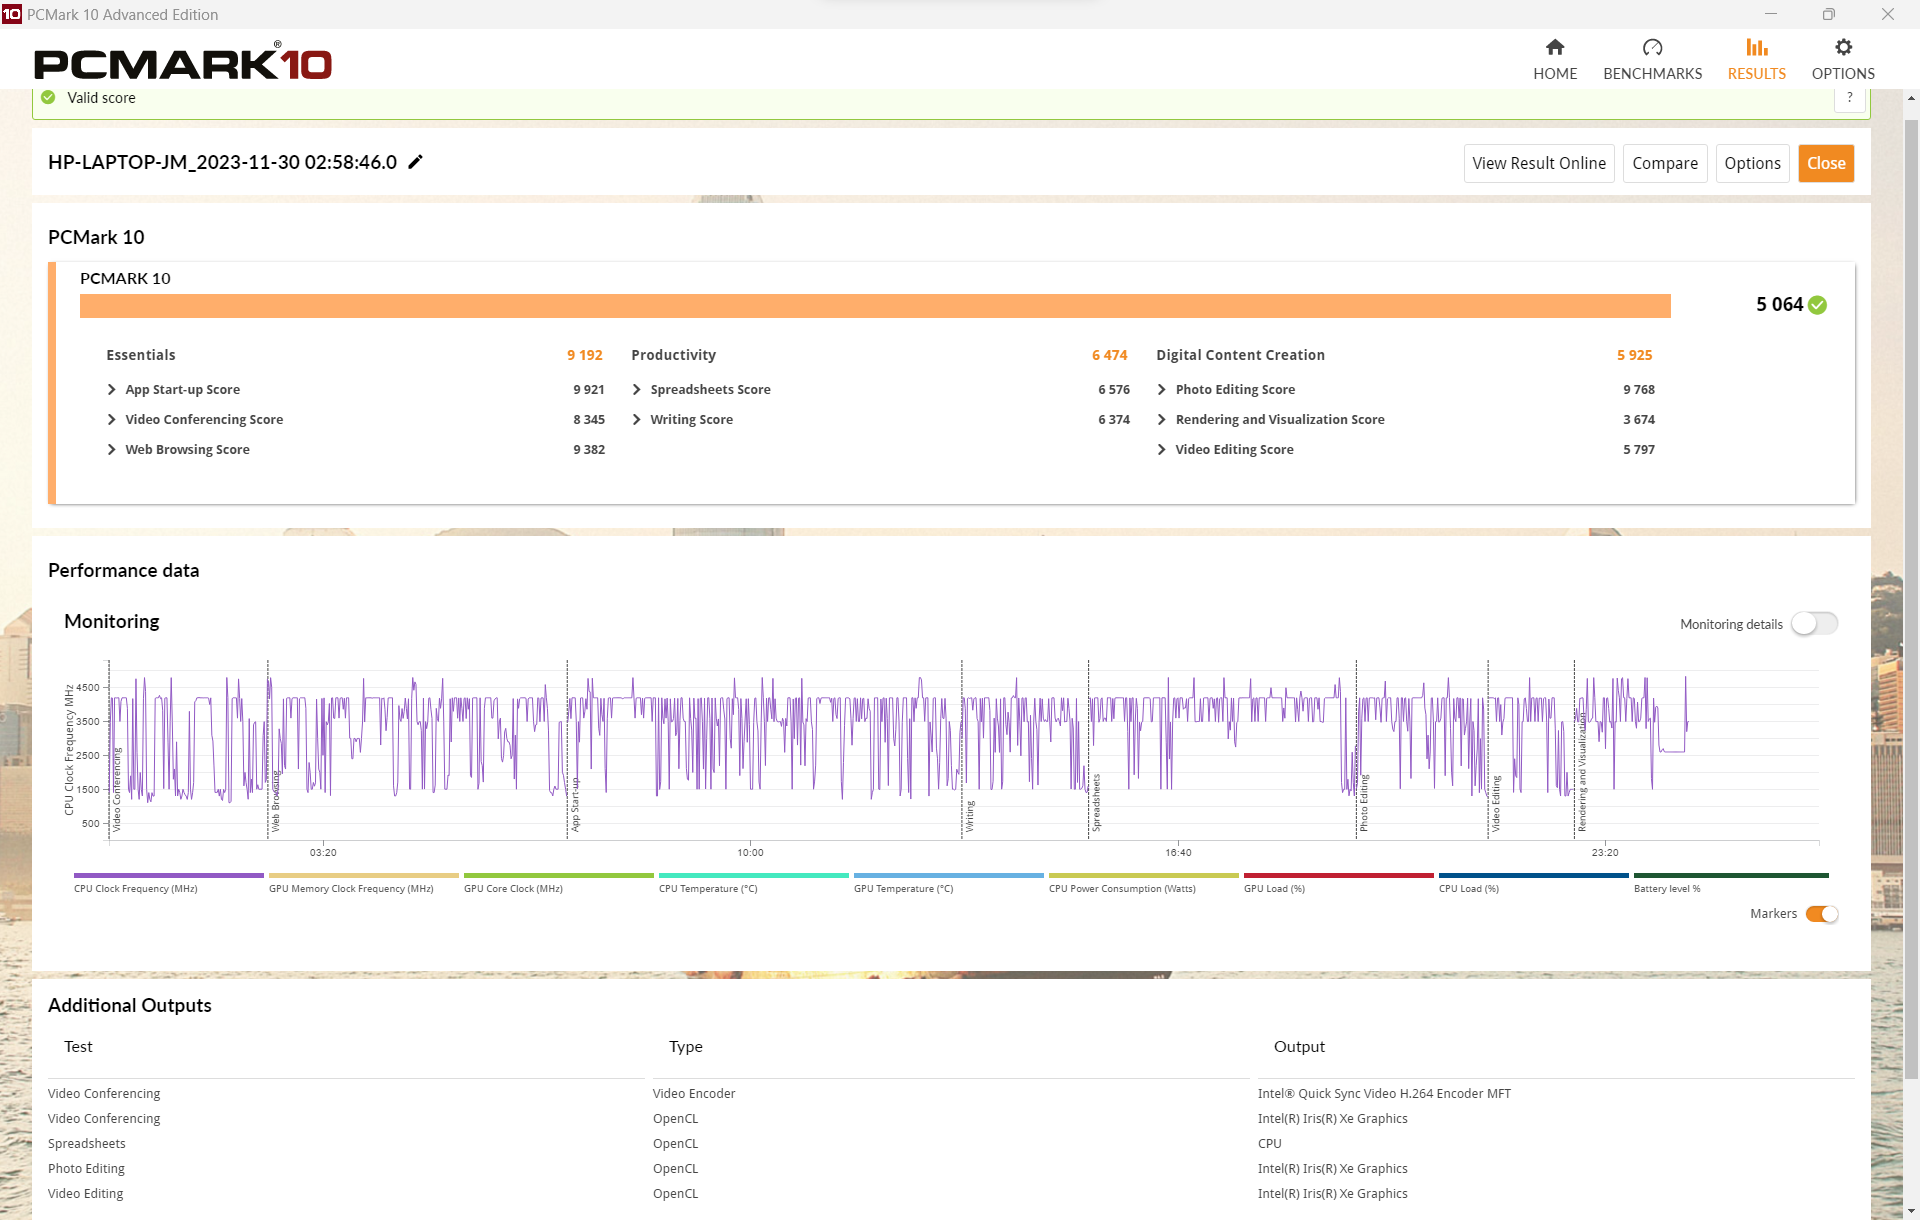Open the Benchmarks gauge icon

point(1652,47)
